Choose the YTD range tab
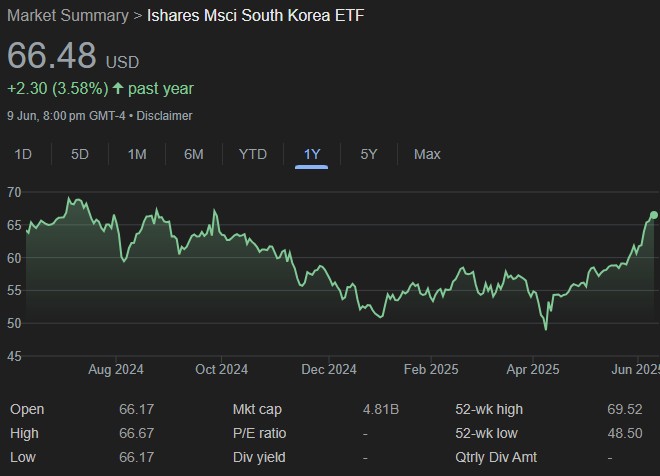 pyautogui.click(x=253, y=154)
